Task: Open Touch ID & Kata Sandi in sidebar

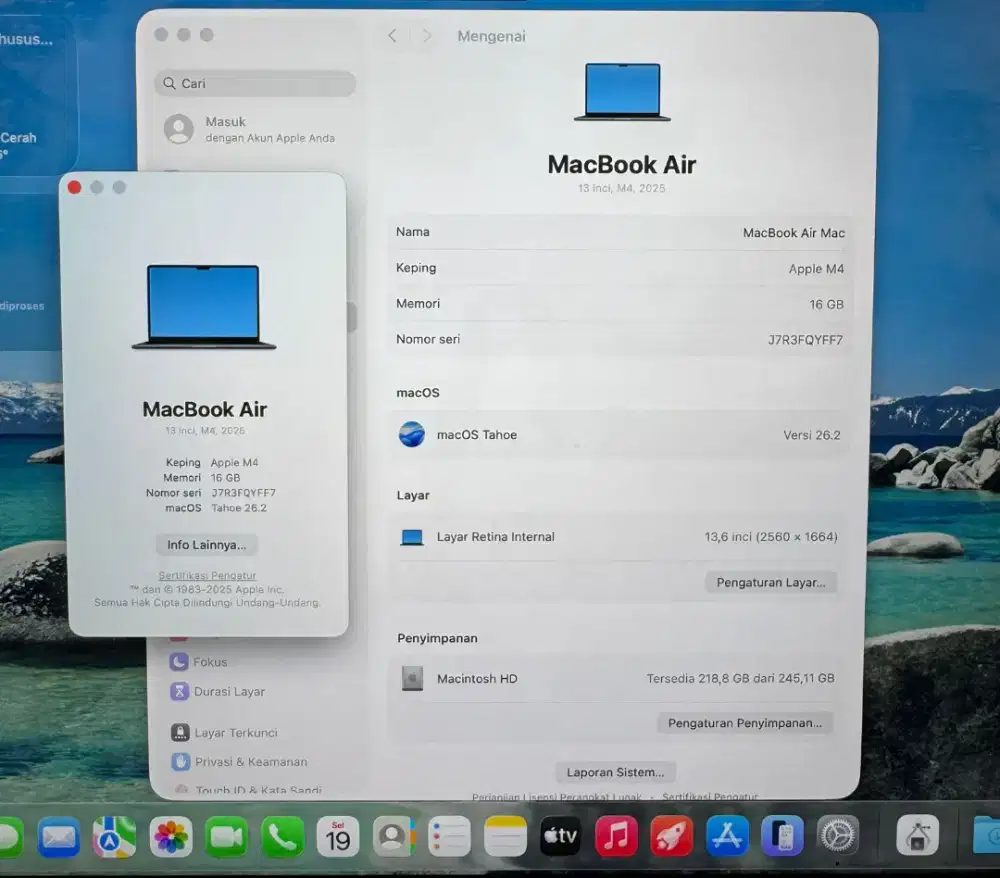Action: point(248,790)
